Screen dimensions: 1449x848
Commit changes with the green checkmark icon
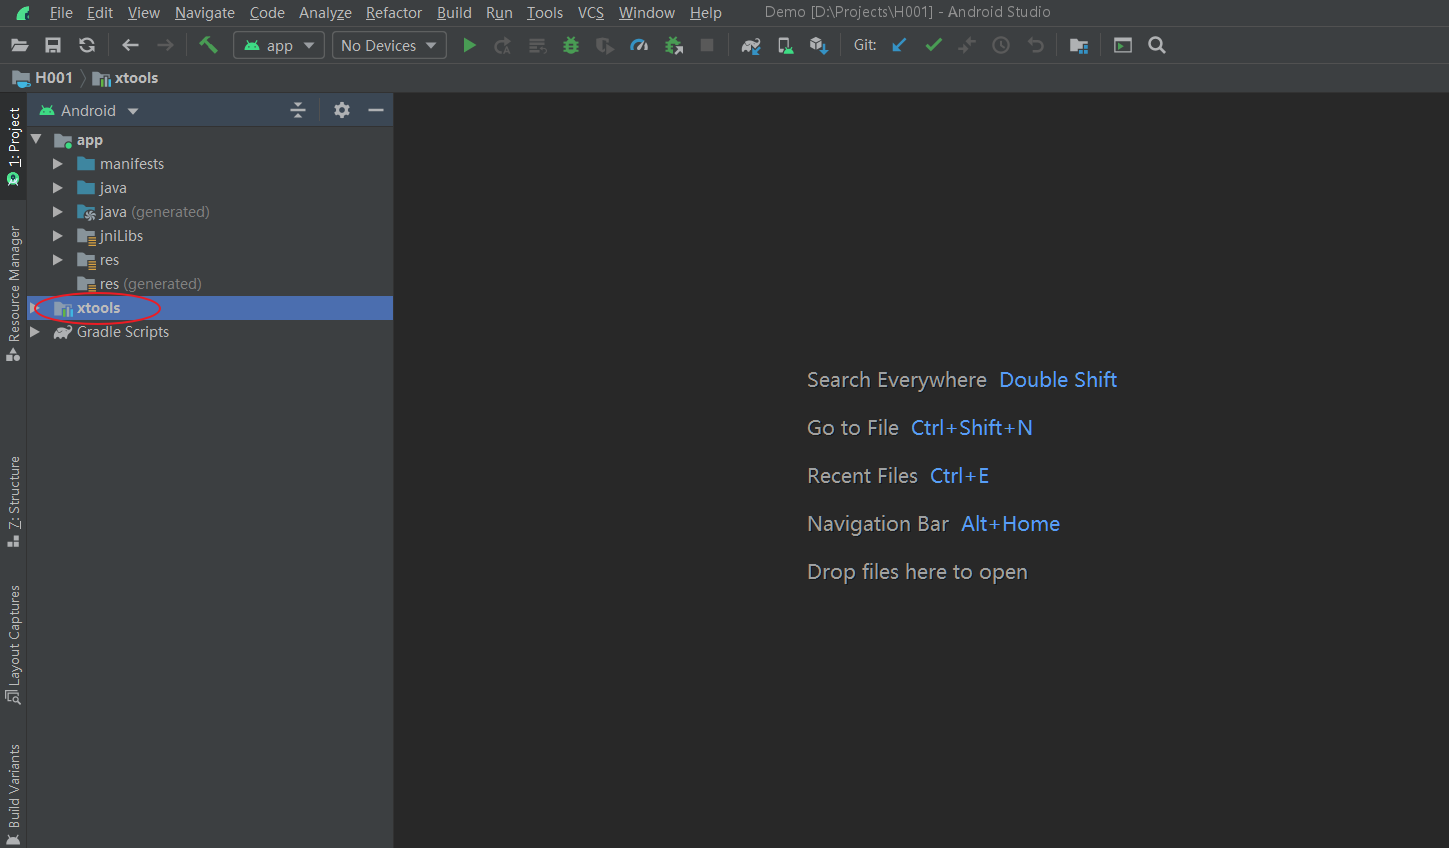click(x=933, y=45)
